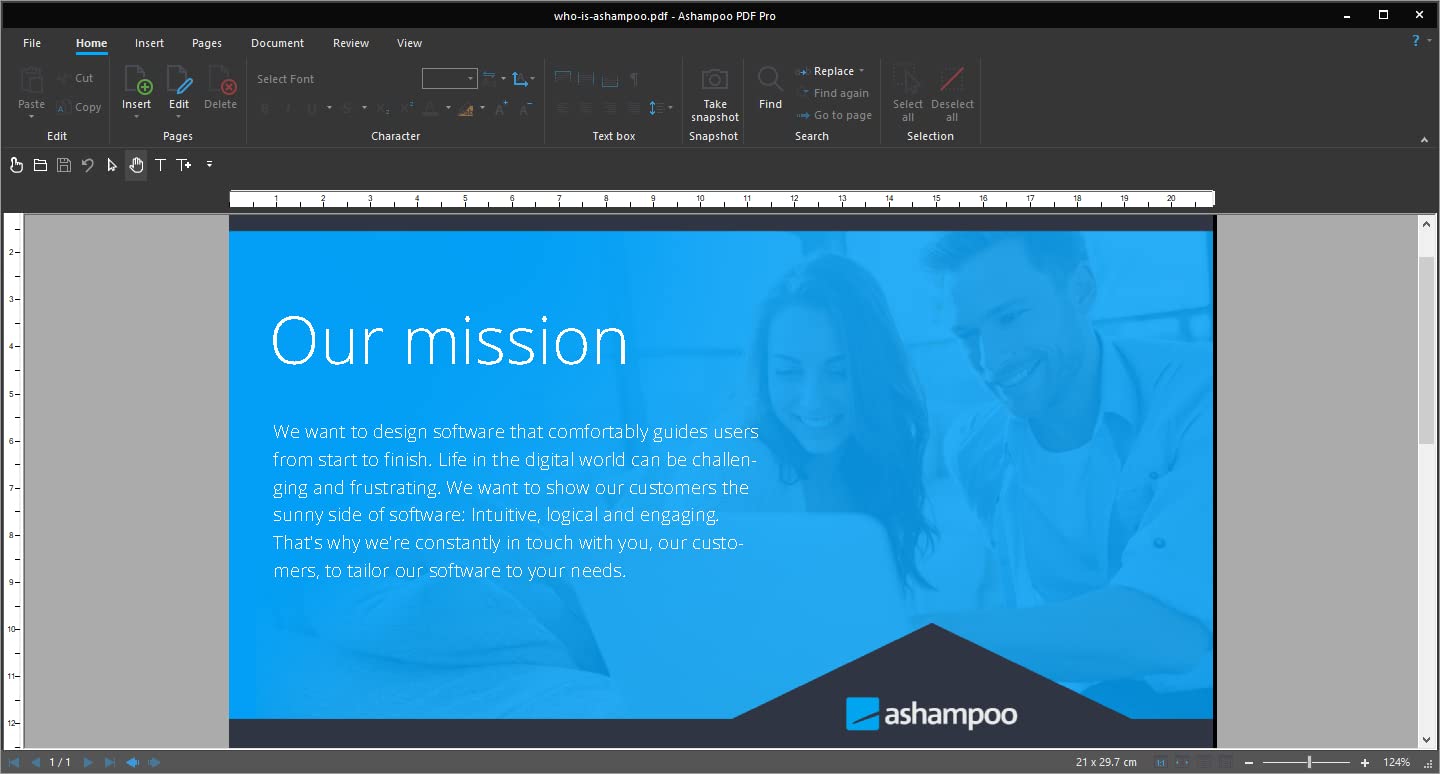Click the "Our mission" heading in document
Screen dimensions: 1440x774
click(x=449, y=341)
